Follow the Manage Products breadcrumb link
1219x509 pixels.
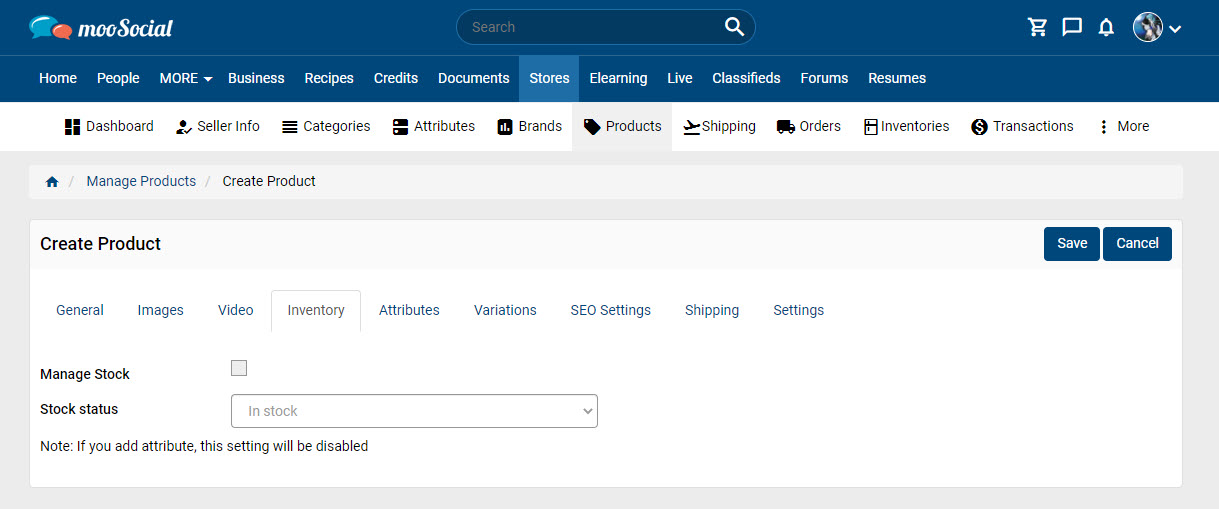click(x=141, y=181)
